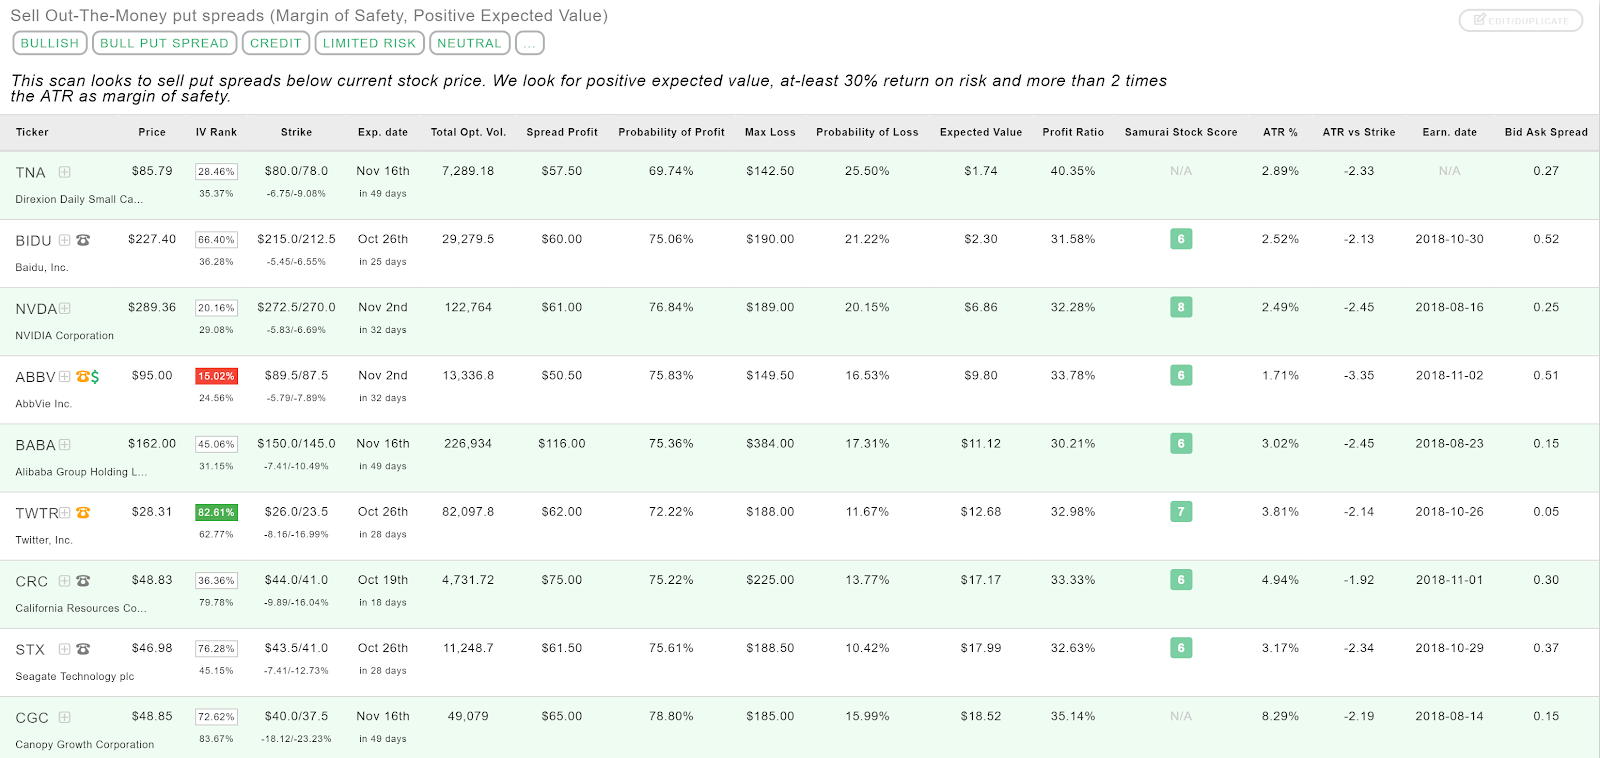Viewport: 1600px width, 758px height.
Task: Click the Samurai Stock Score 8 badge for NVDA
Action: 1181,307
